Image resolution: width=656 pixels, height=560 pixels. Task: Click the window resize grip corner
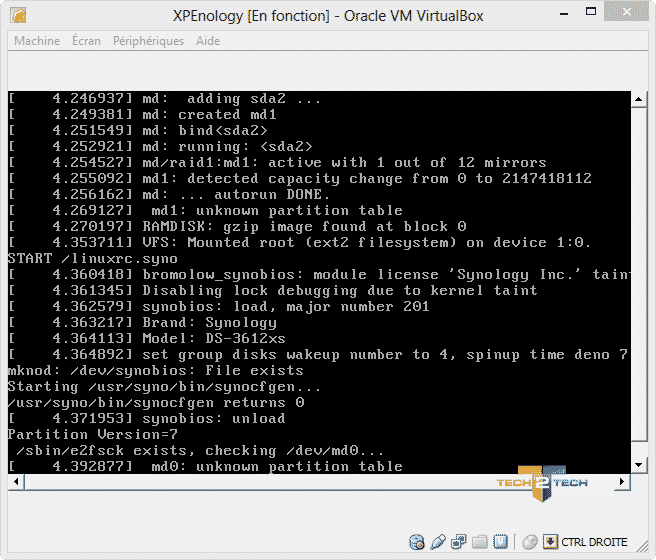click(642, 546)
